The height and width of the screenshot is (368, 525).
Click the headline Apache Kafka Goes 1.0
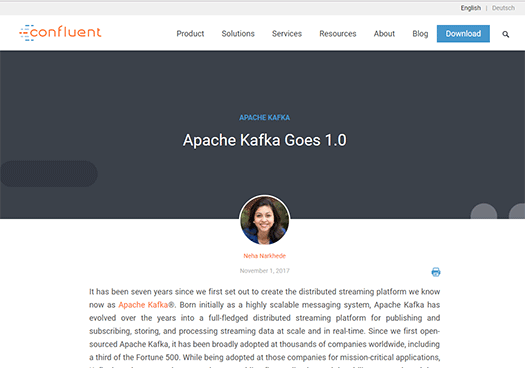coord(265,140)
